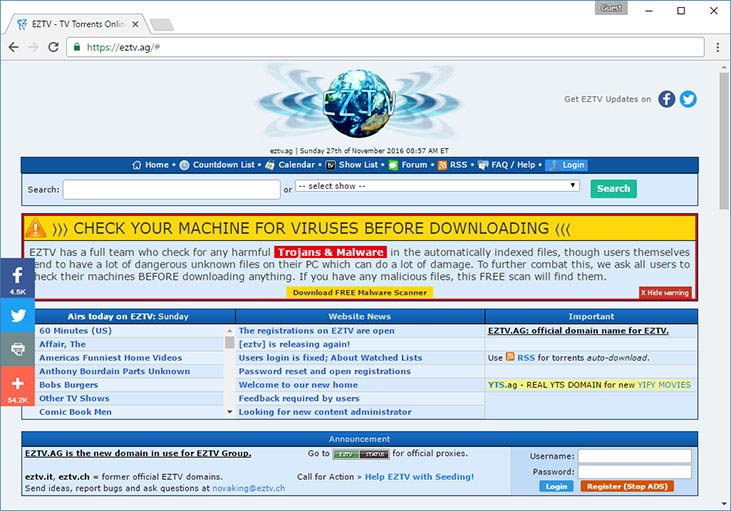Click the Login link in navigation bar
731x511 pixels.
(566, 165)
